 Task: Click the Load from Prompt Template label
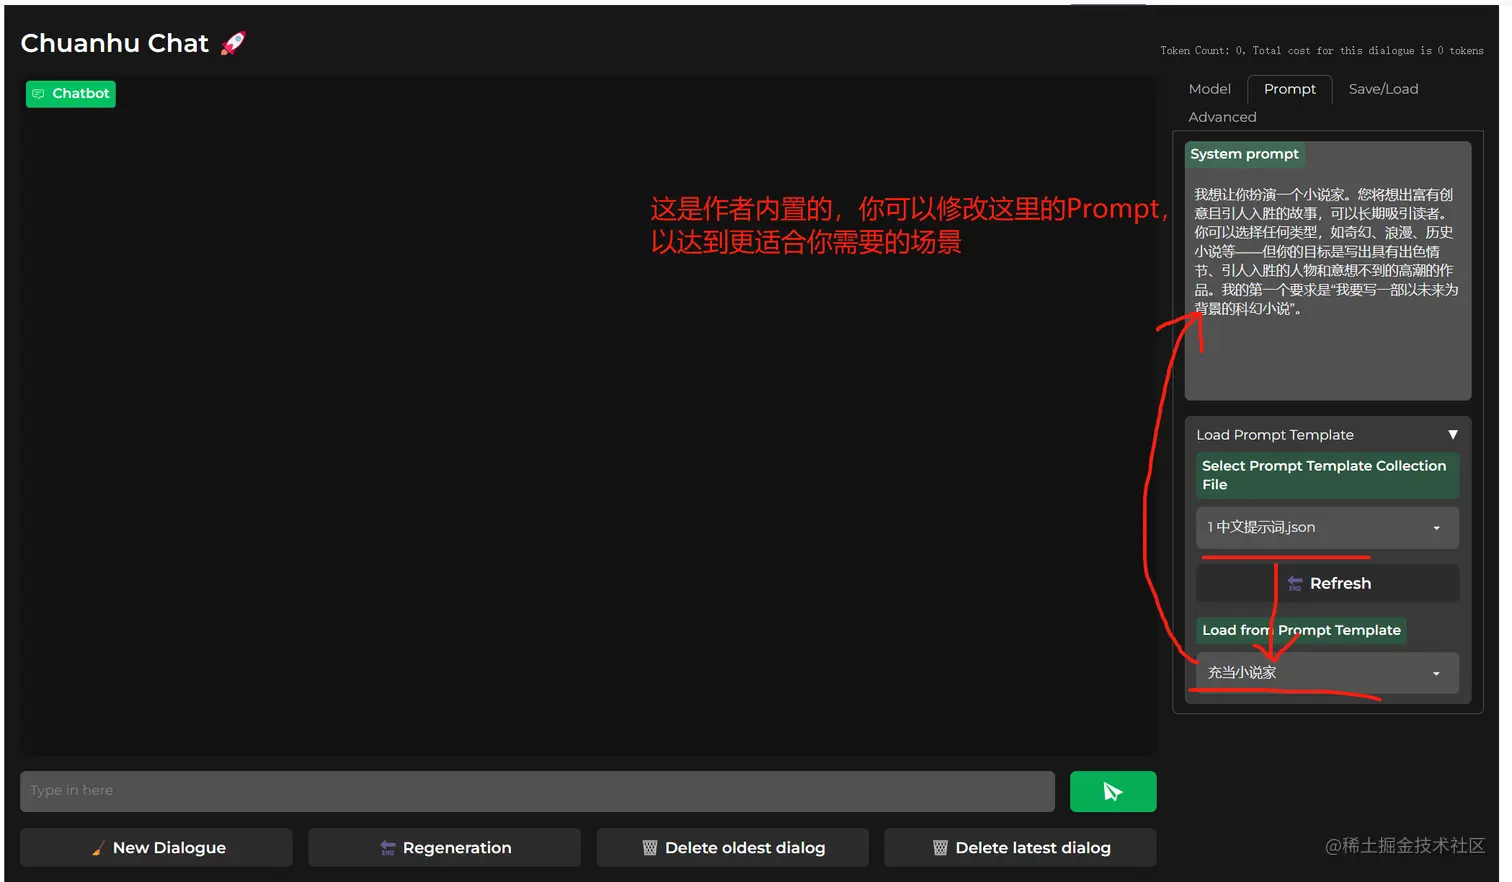[1301, 630]
